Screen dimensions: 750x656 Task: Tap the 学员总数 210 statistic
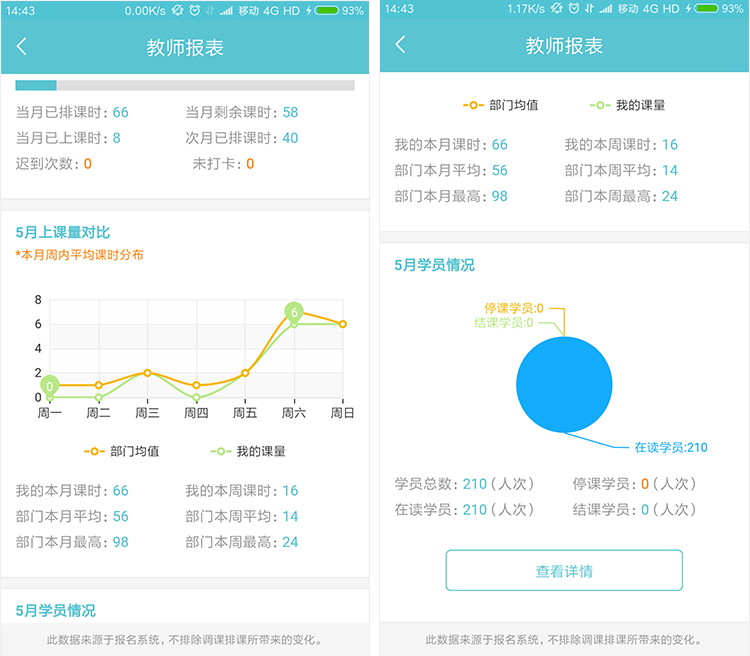[x=474, y=484]
